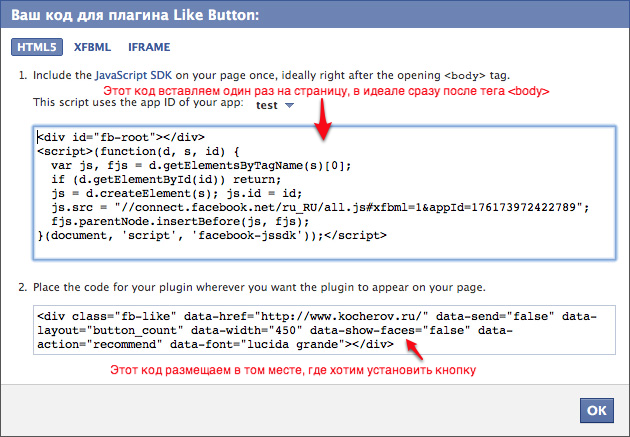Confirm the dialog with the OK button

tap(597, 410)
